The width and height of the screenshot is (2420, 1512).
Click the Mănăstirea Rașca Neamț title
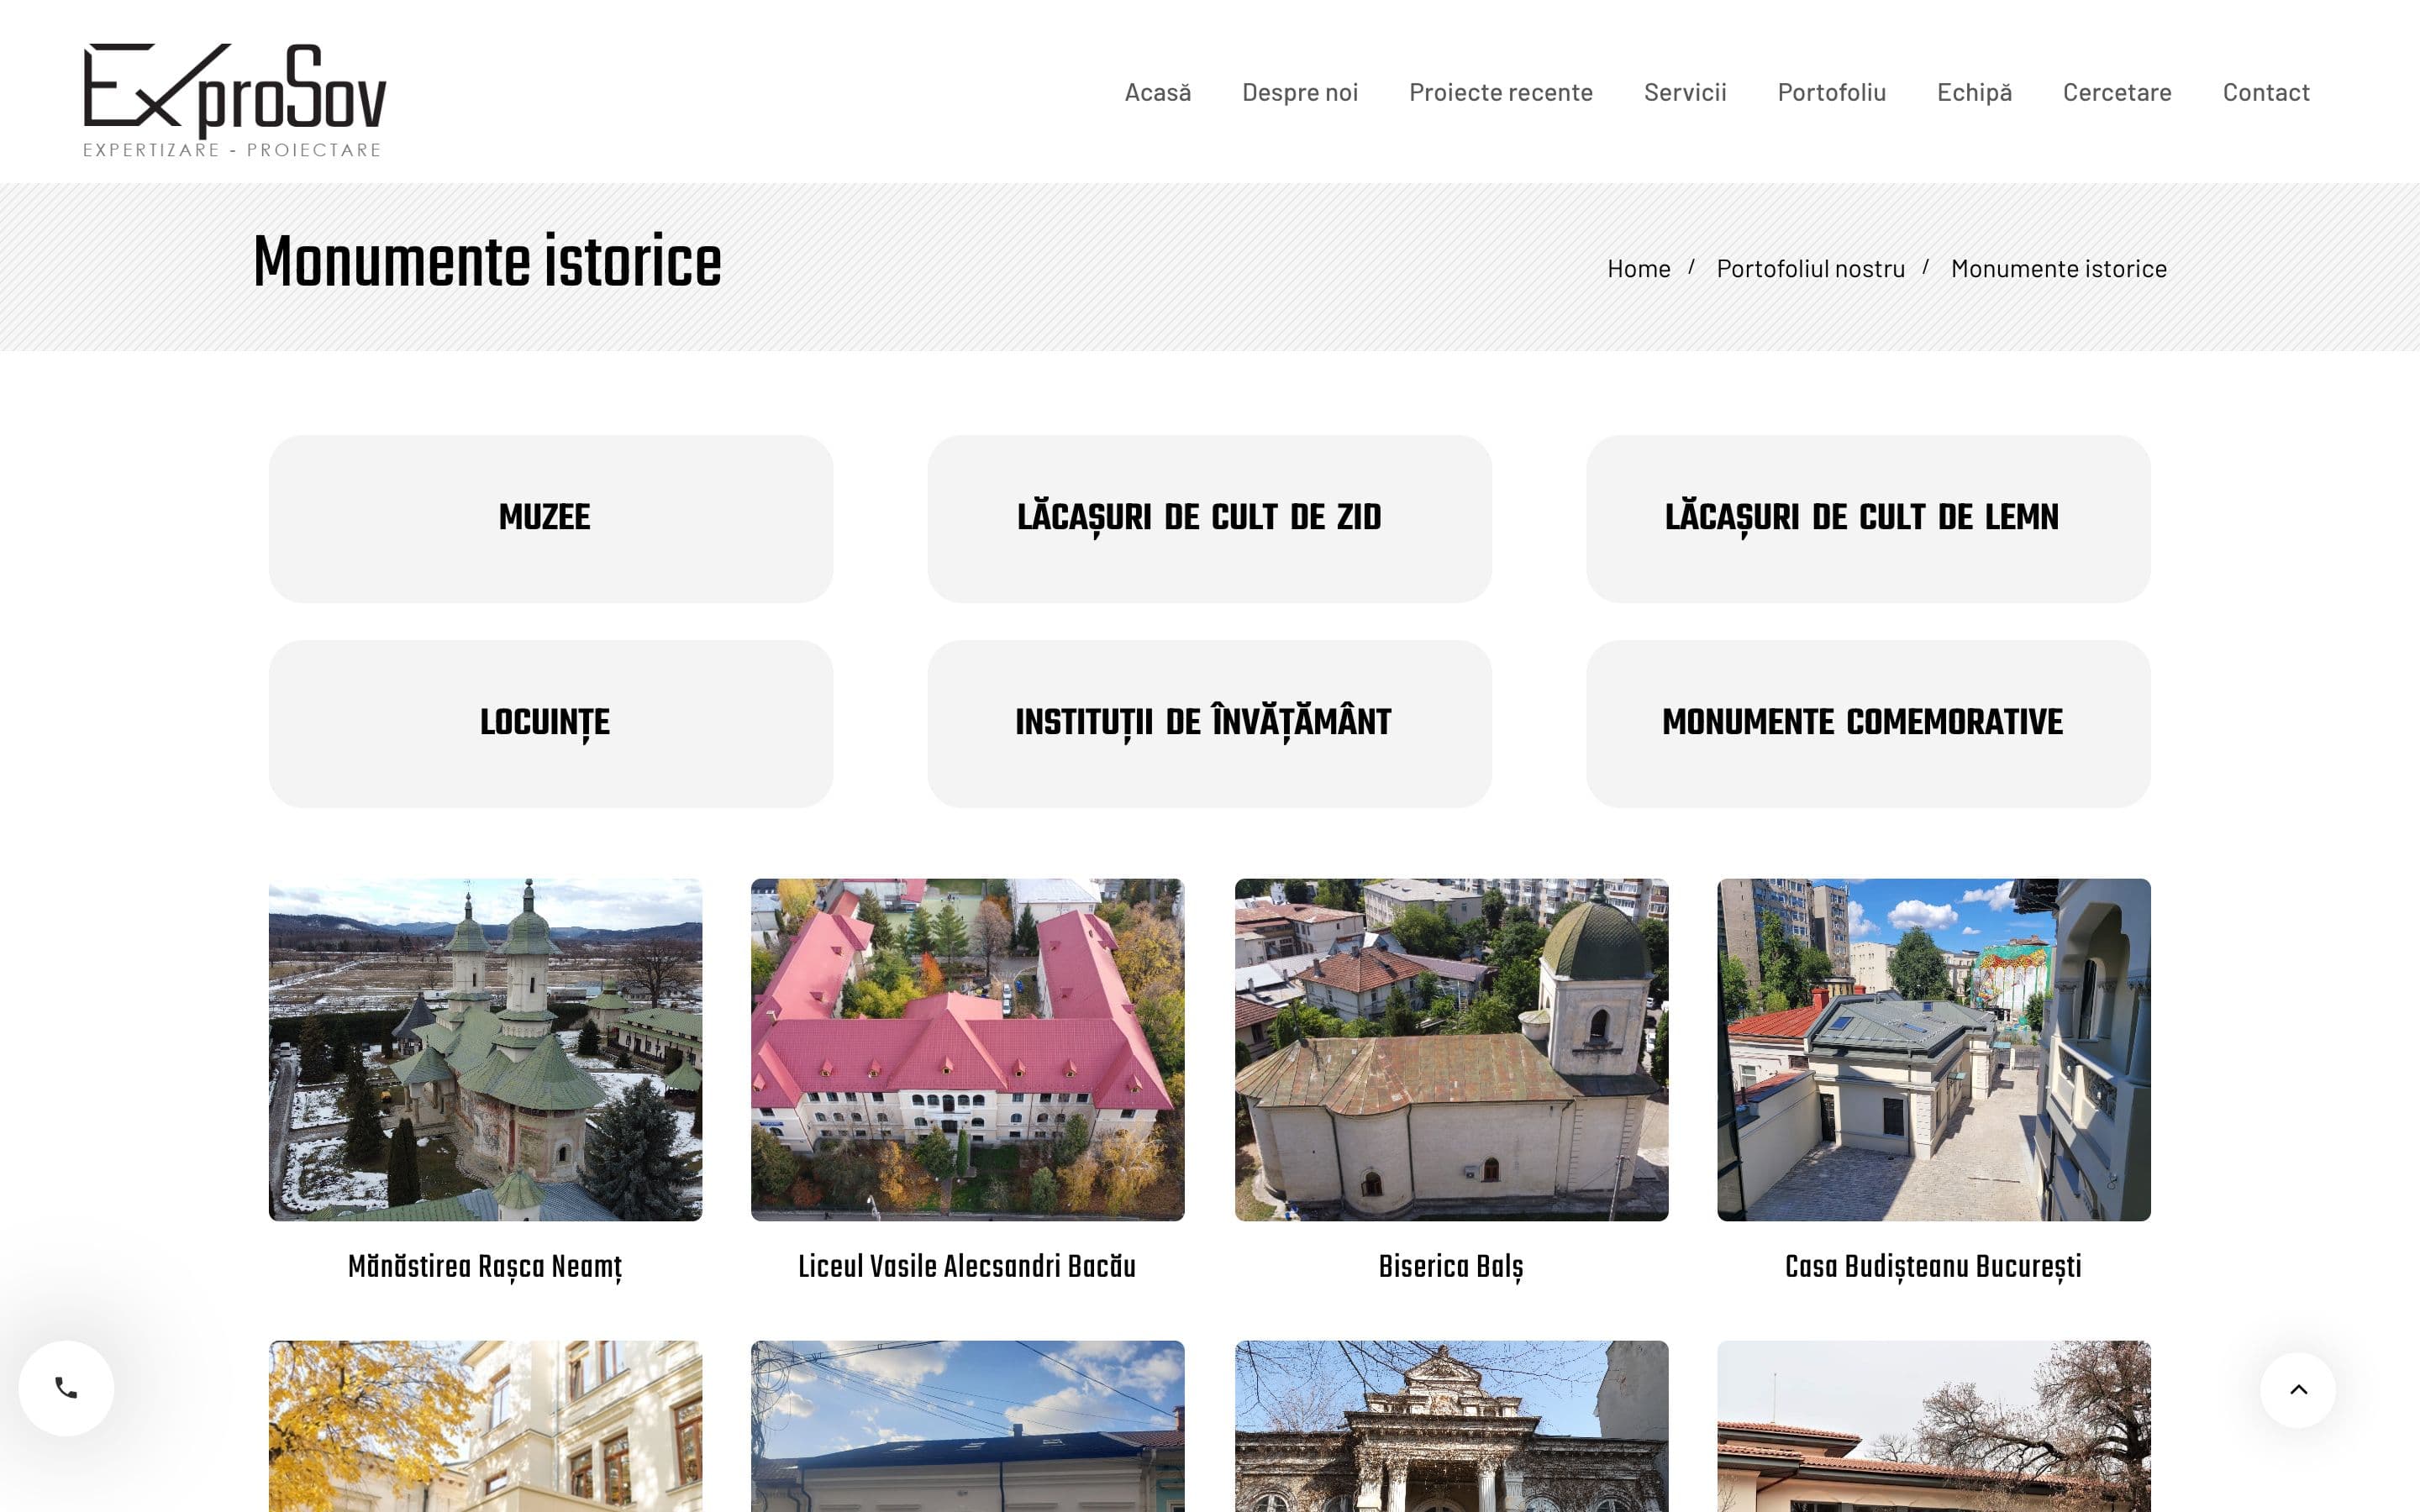tap(485, 1267)
